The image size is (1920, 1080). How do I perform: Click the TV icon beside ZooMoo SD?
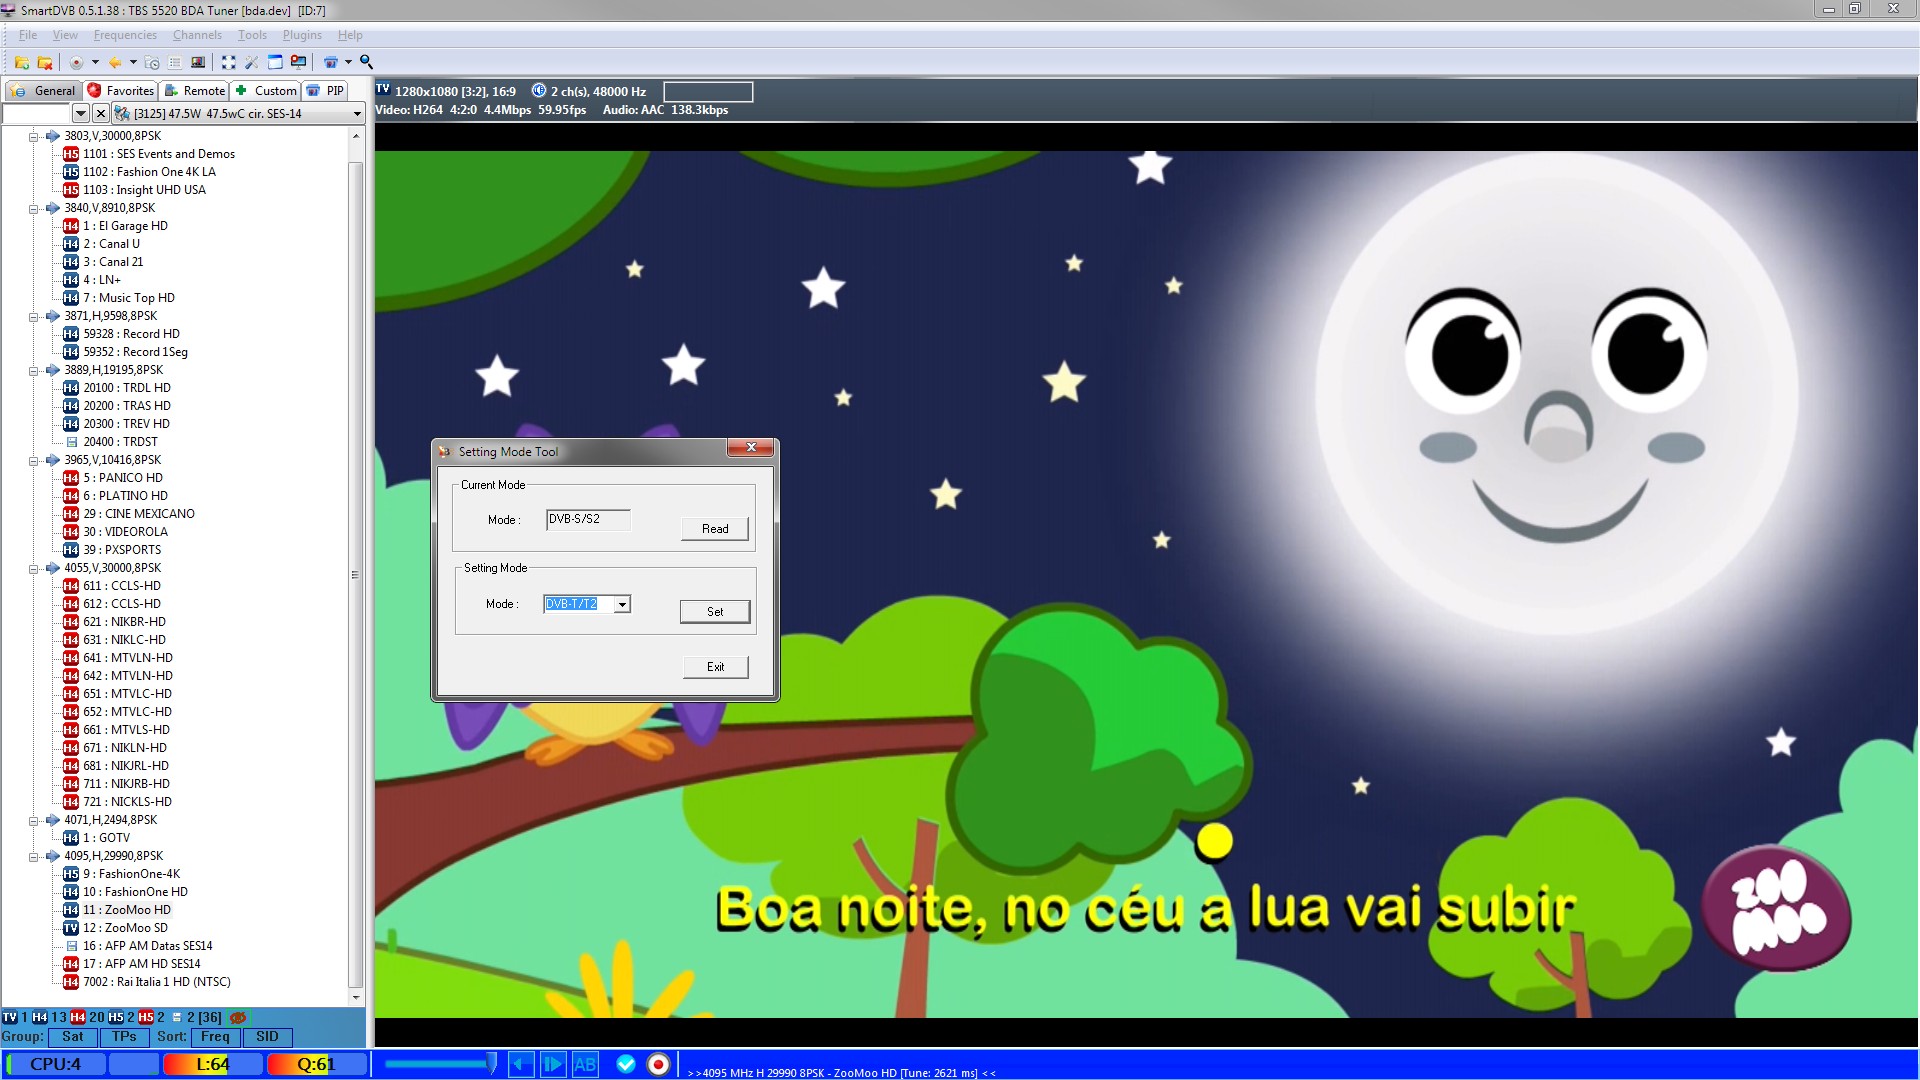[71, 928]
